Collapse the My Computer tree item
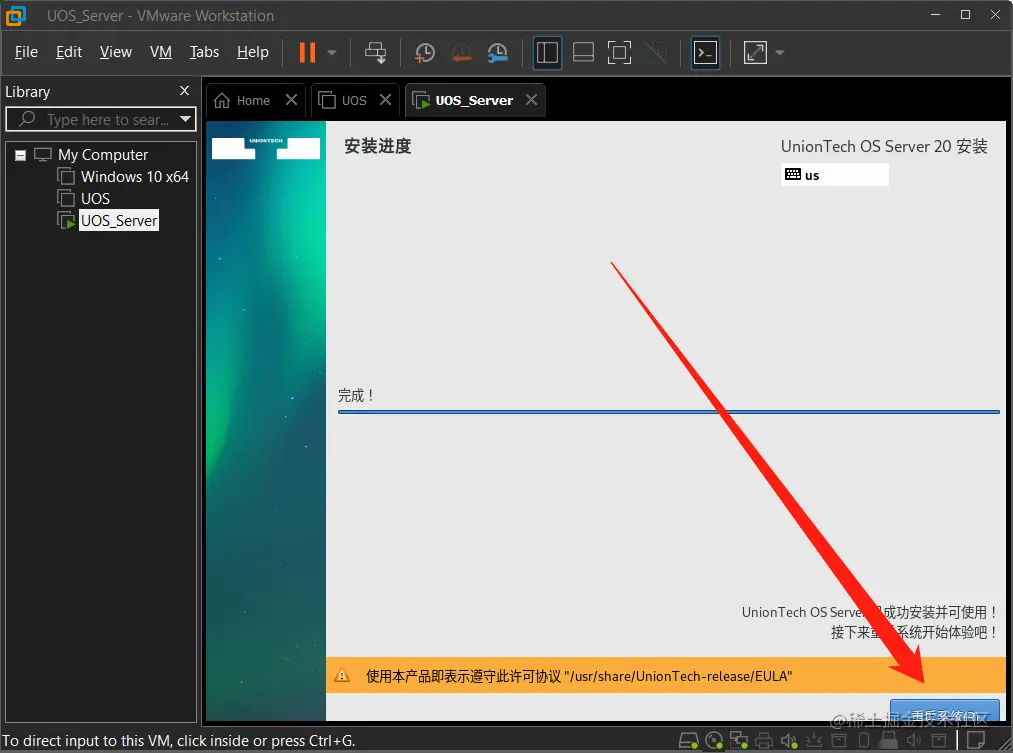 click(x=20, y=154)
